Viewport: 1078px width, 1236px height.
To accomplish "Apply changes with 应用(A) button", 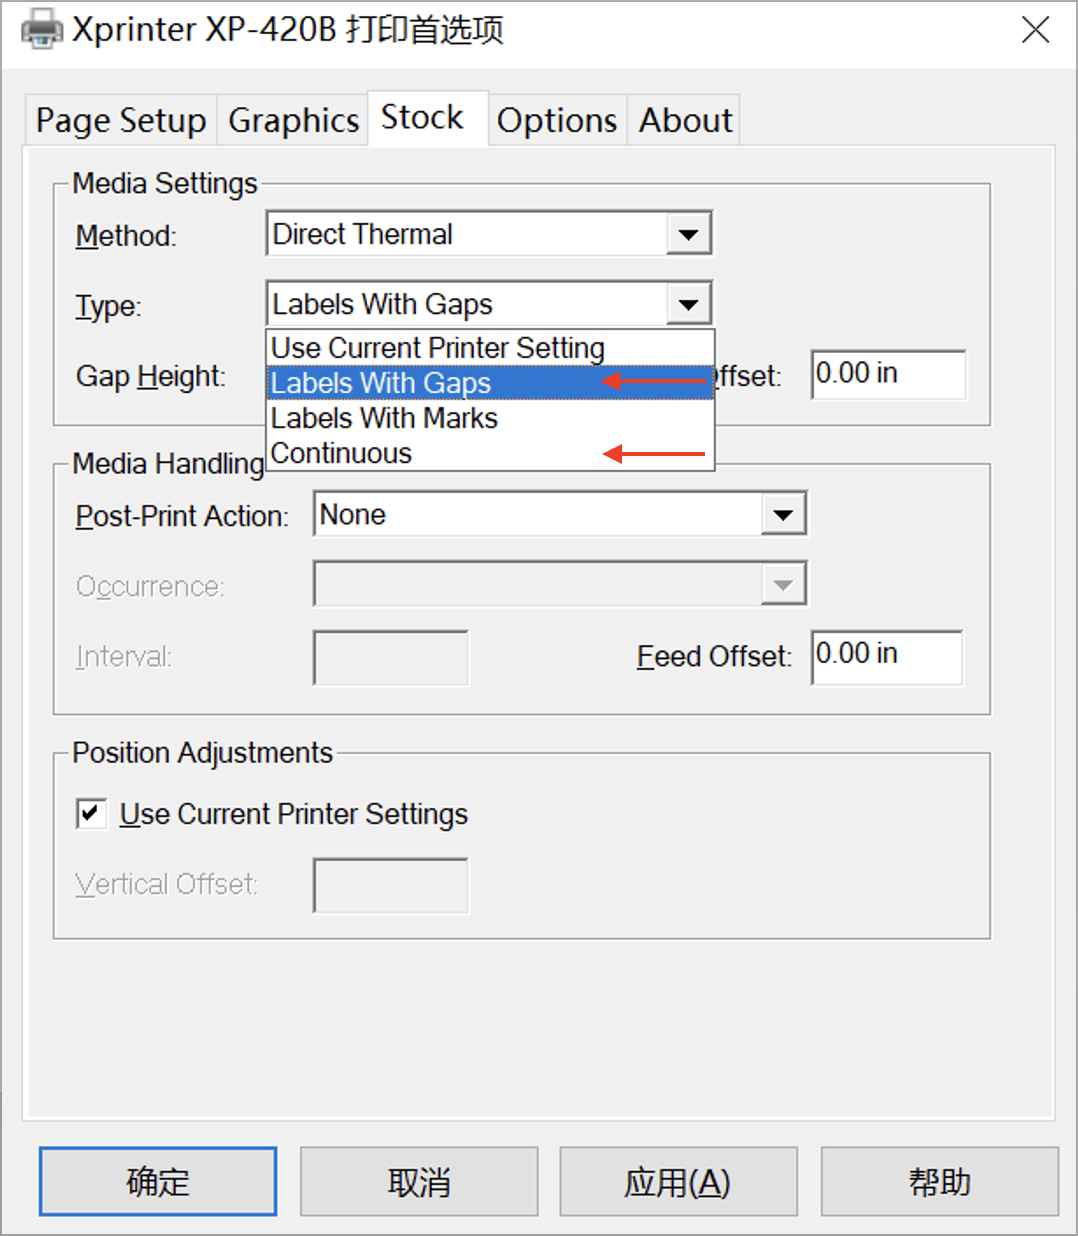I will point(678,1182).
